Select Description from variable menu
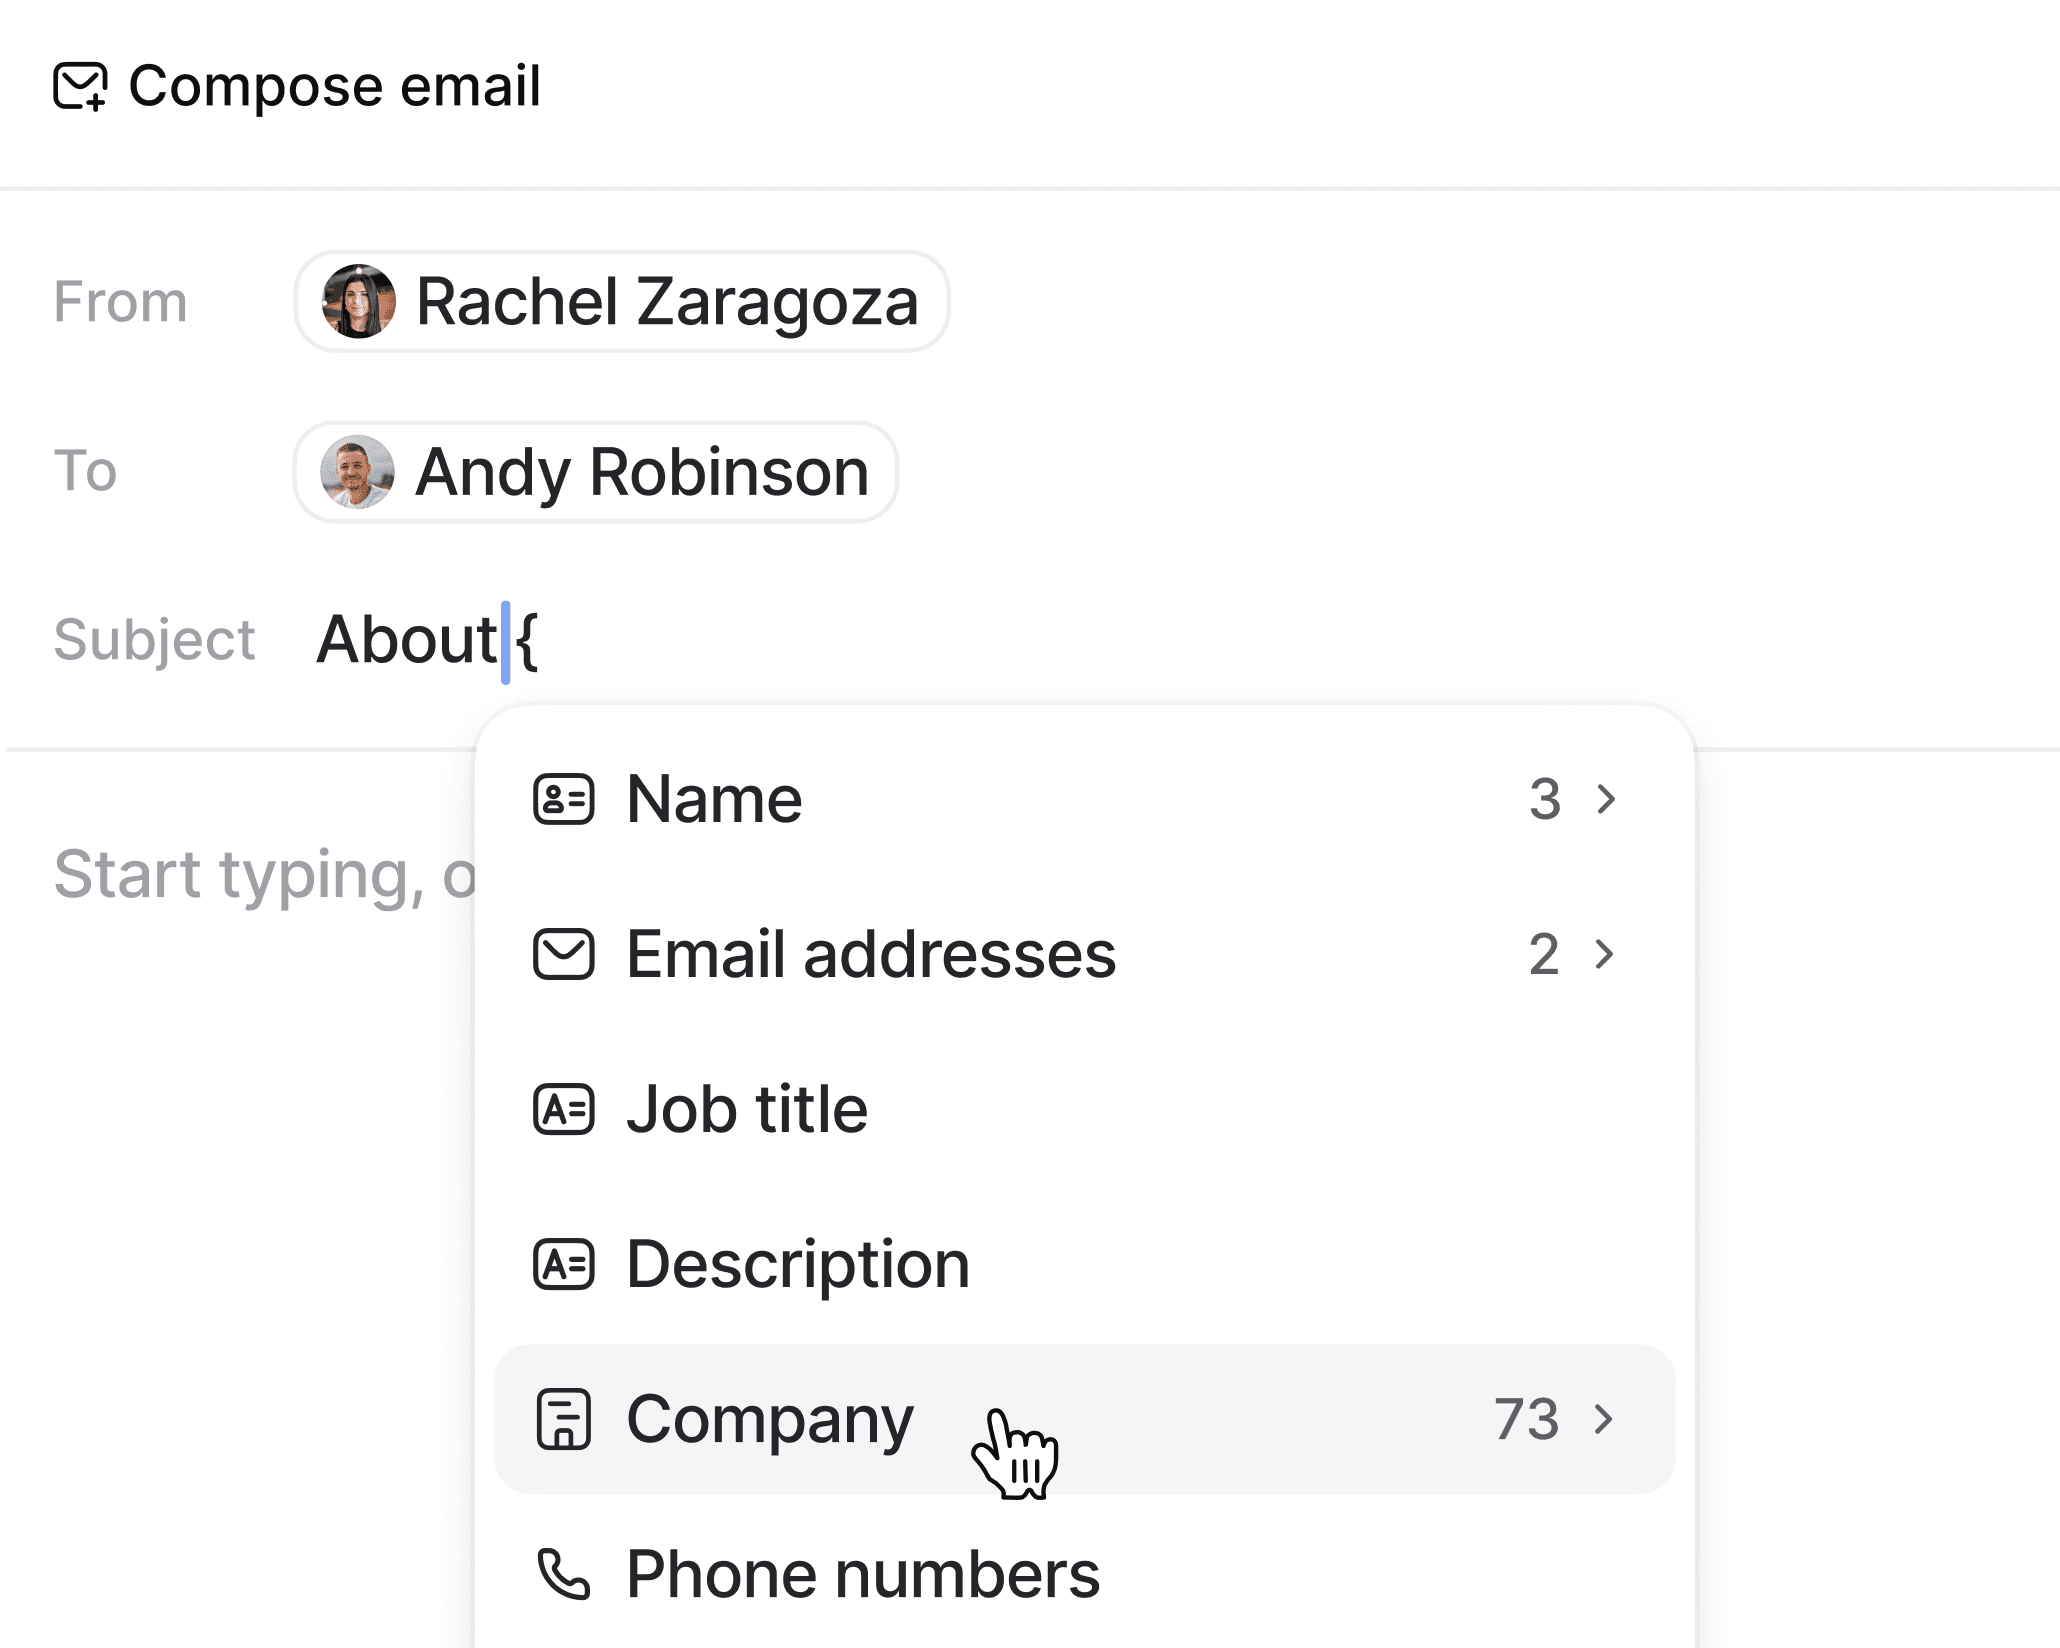 (797, 1264)
